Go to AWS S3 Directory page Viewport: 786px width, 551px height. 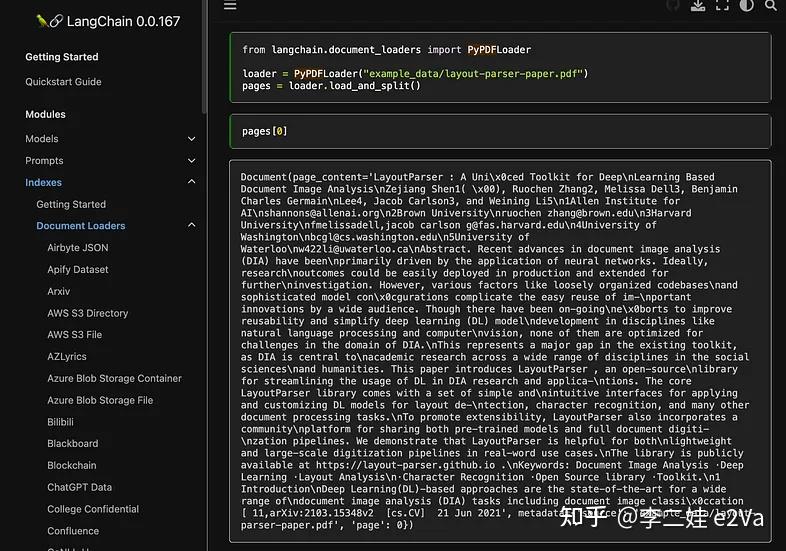88,313
